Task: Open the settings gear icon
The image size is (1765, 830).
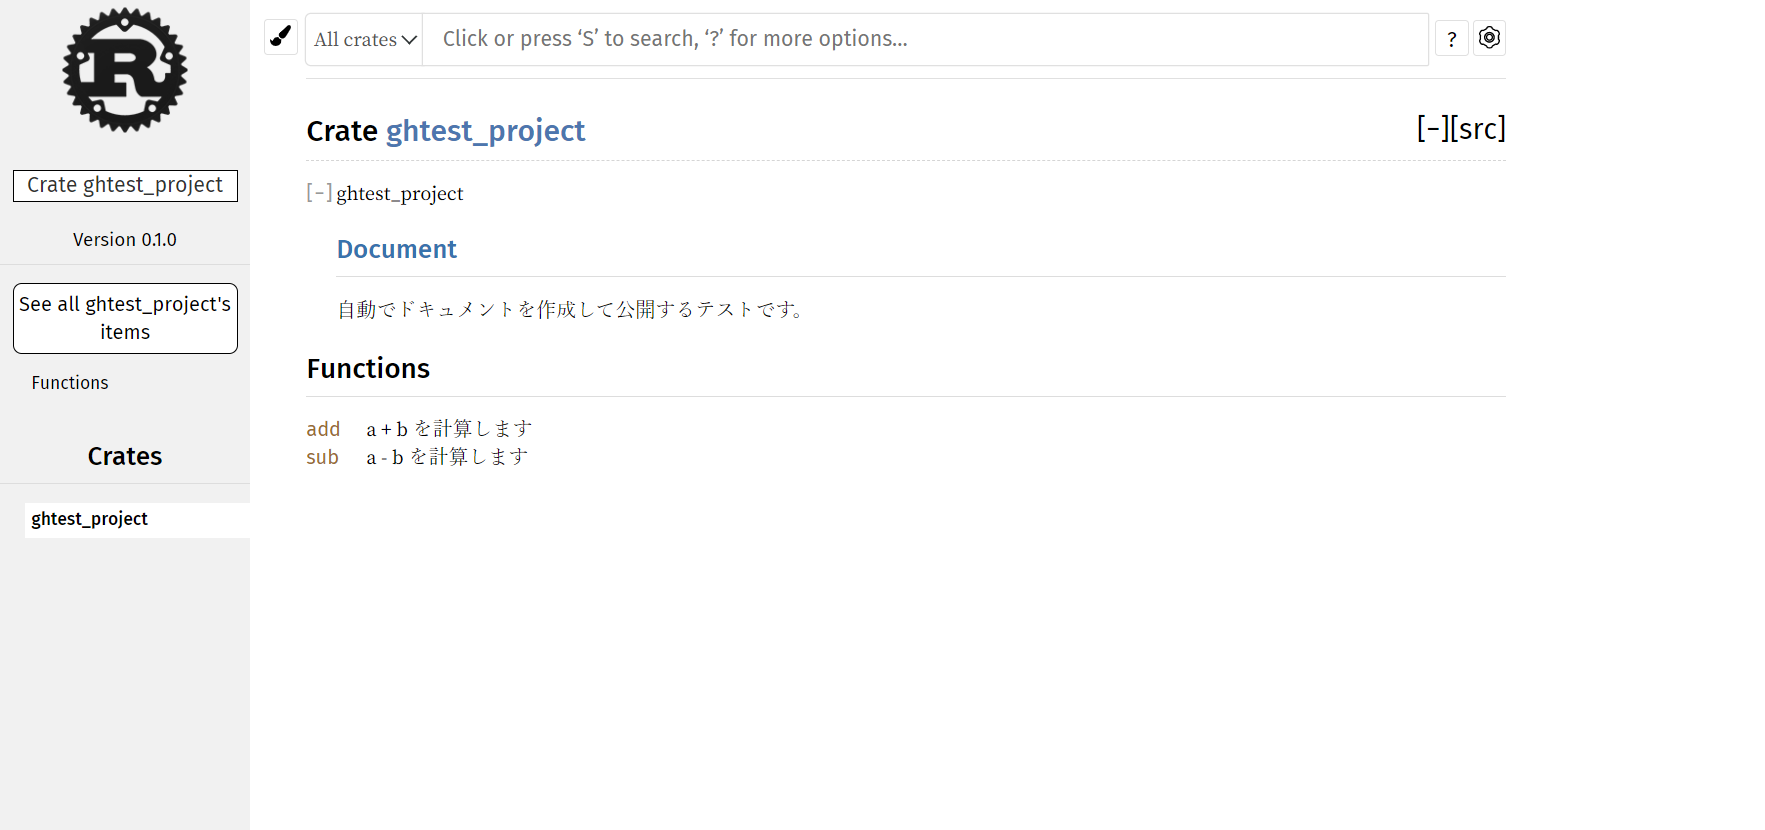Action: pyautogui.click(x=1489, y=38)
